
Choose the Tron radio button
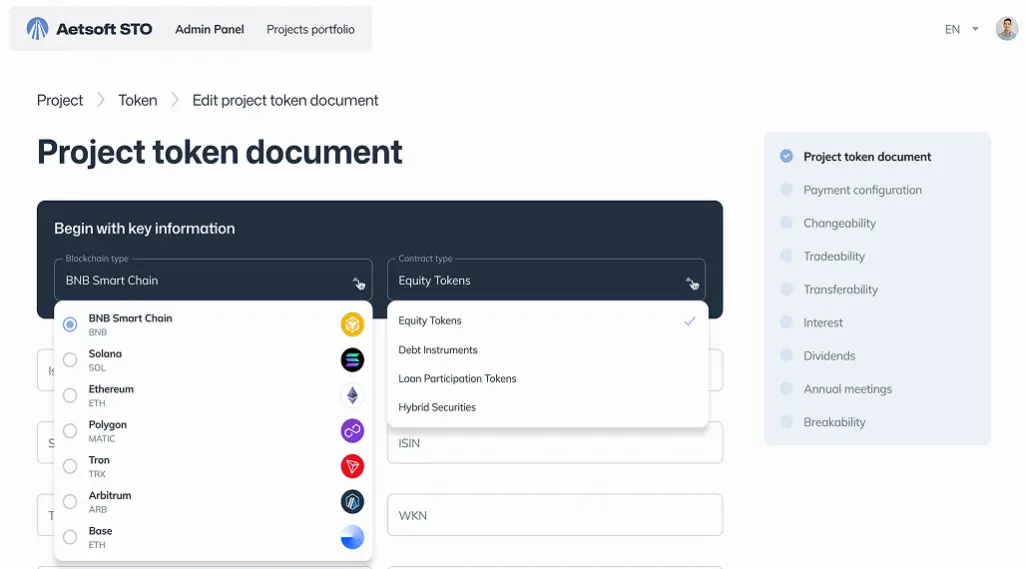click(x=70, y=466)
